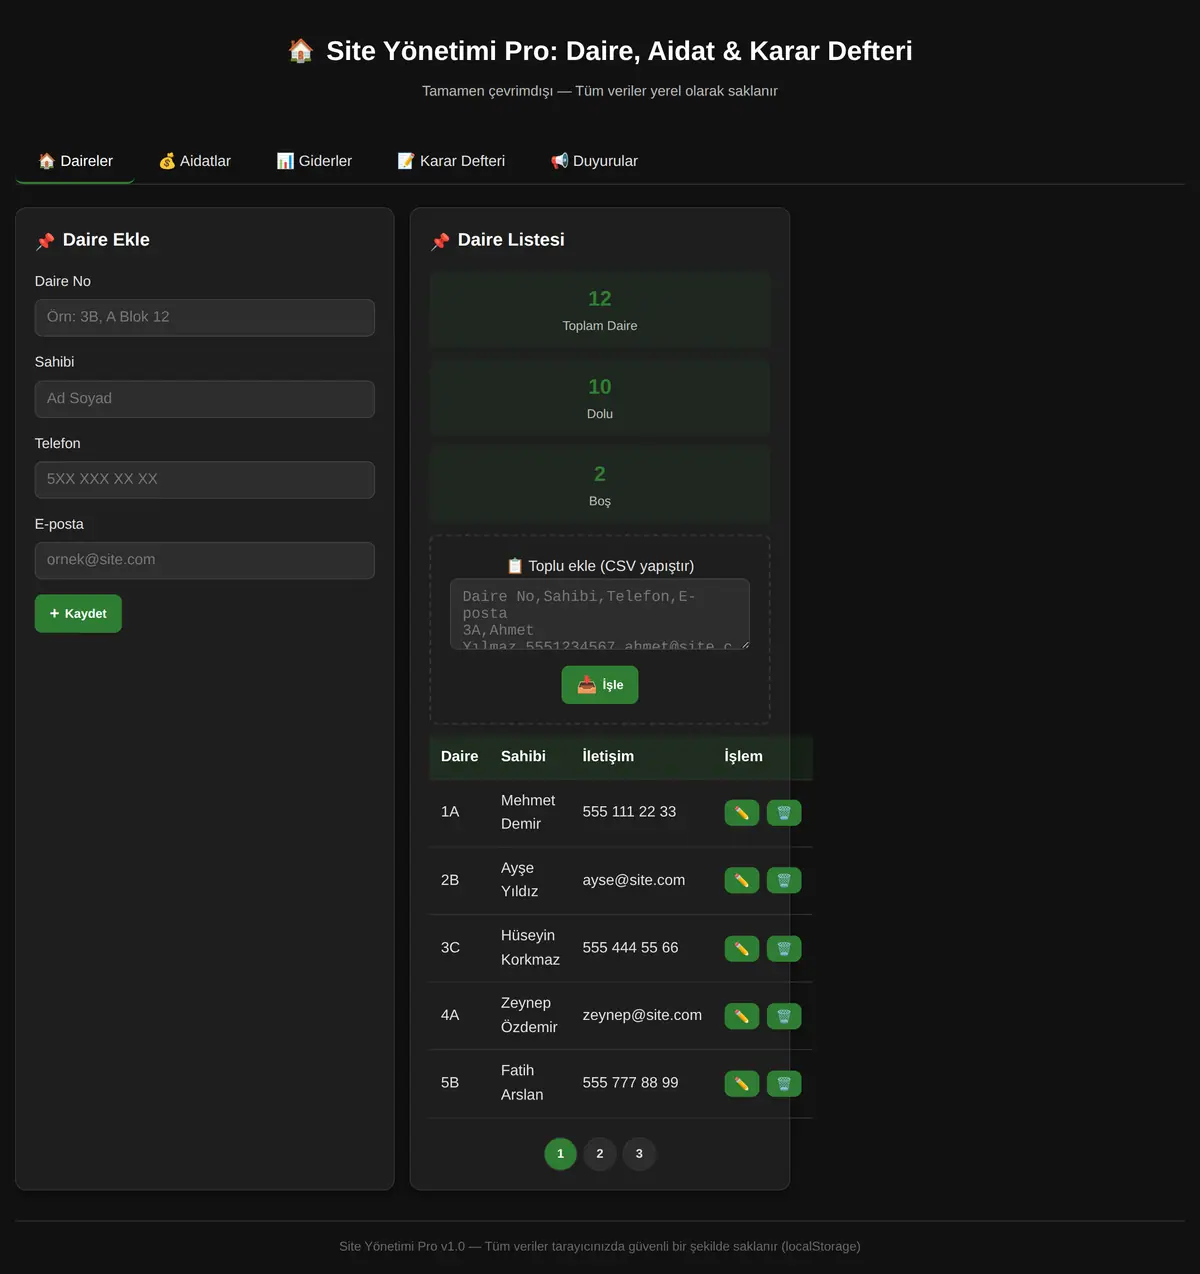Edit Zeynep Özdemir row pencil icon
1200x1274 pixels.
click(741, 1016)
